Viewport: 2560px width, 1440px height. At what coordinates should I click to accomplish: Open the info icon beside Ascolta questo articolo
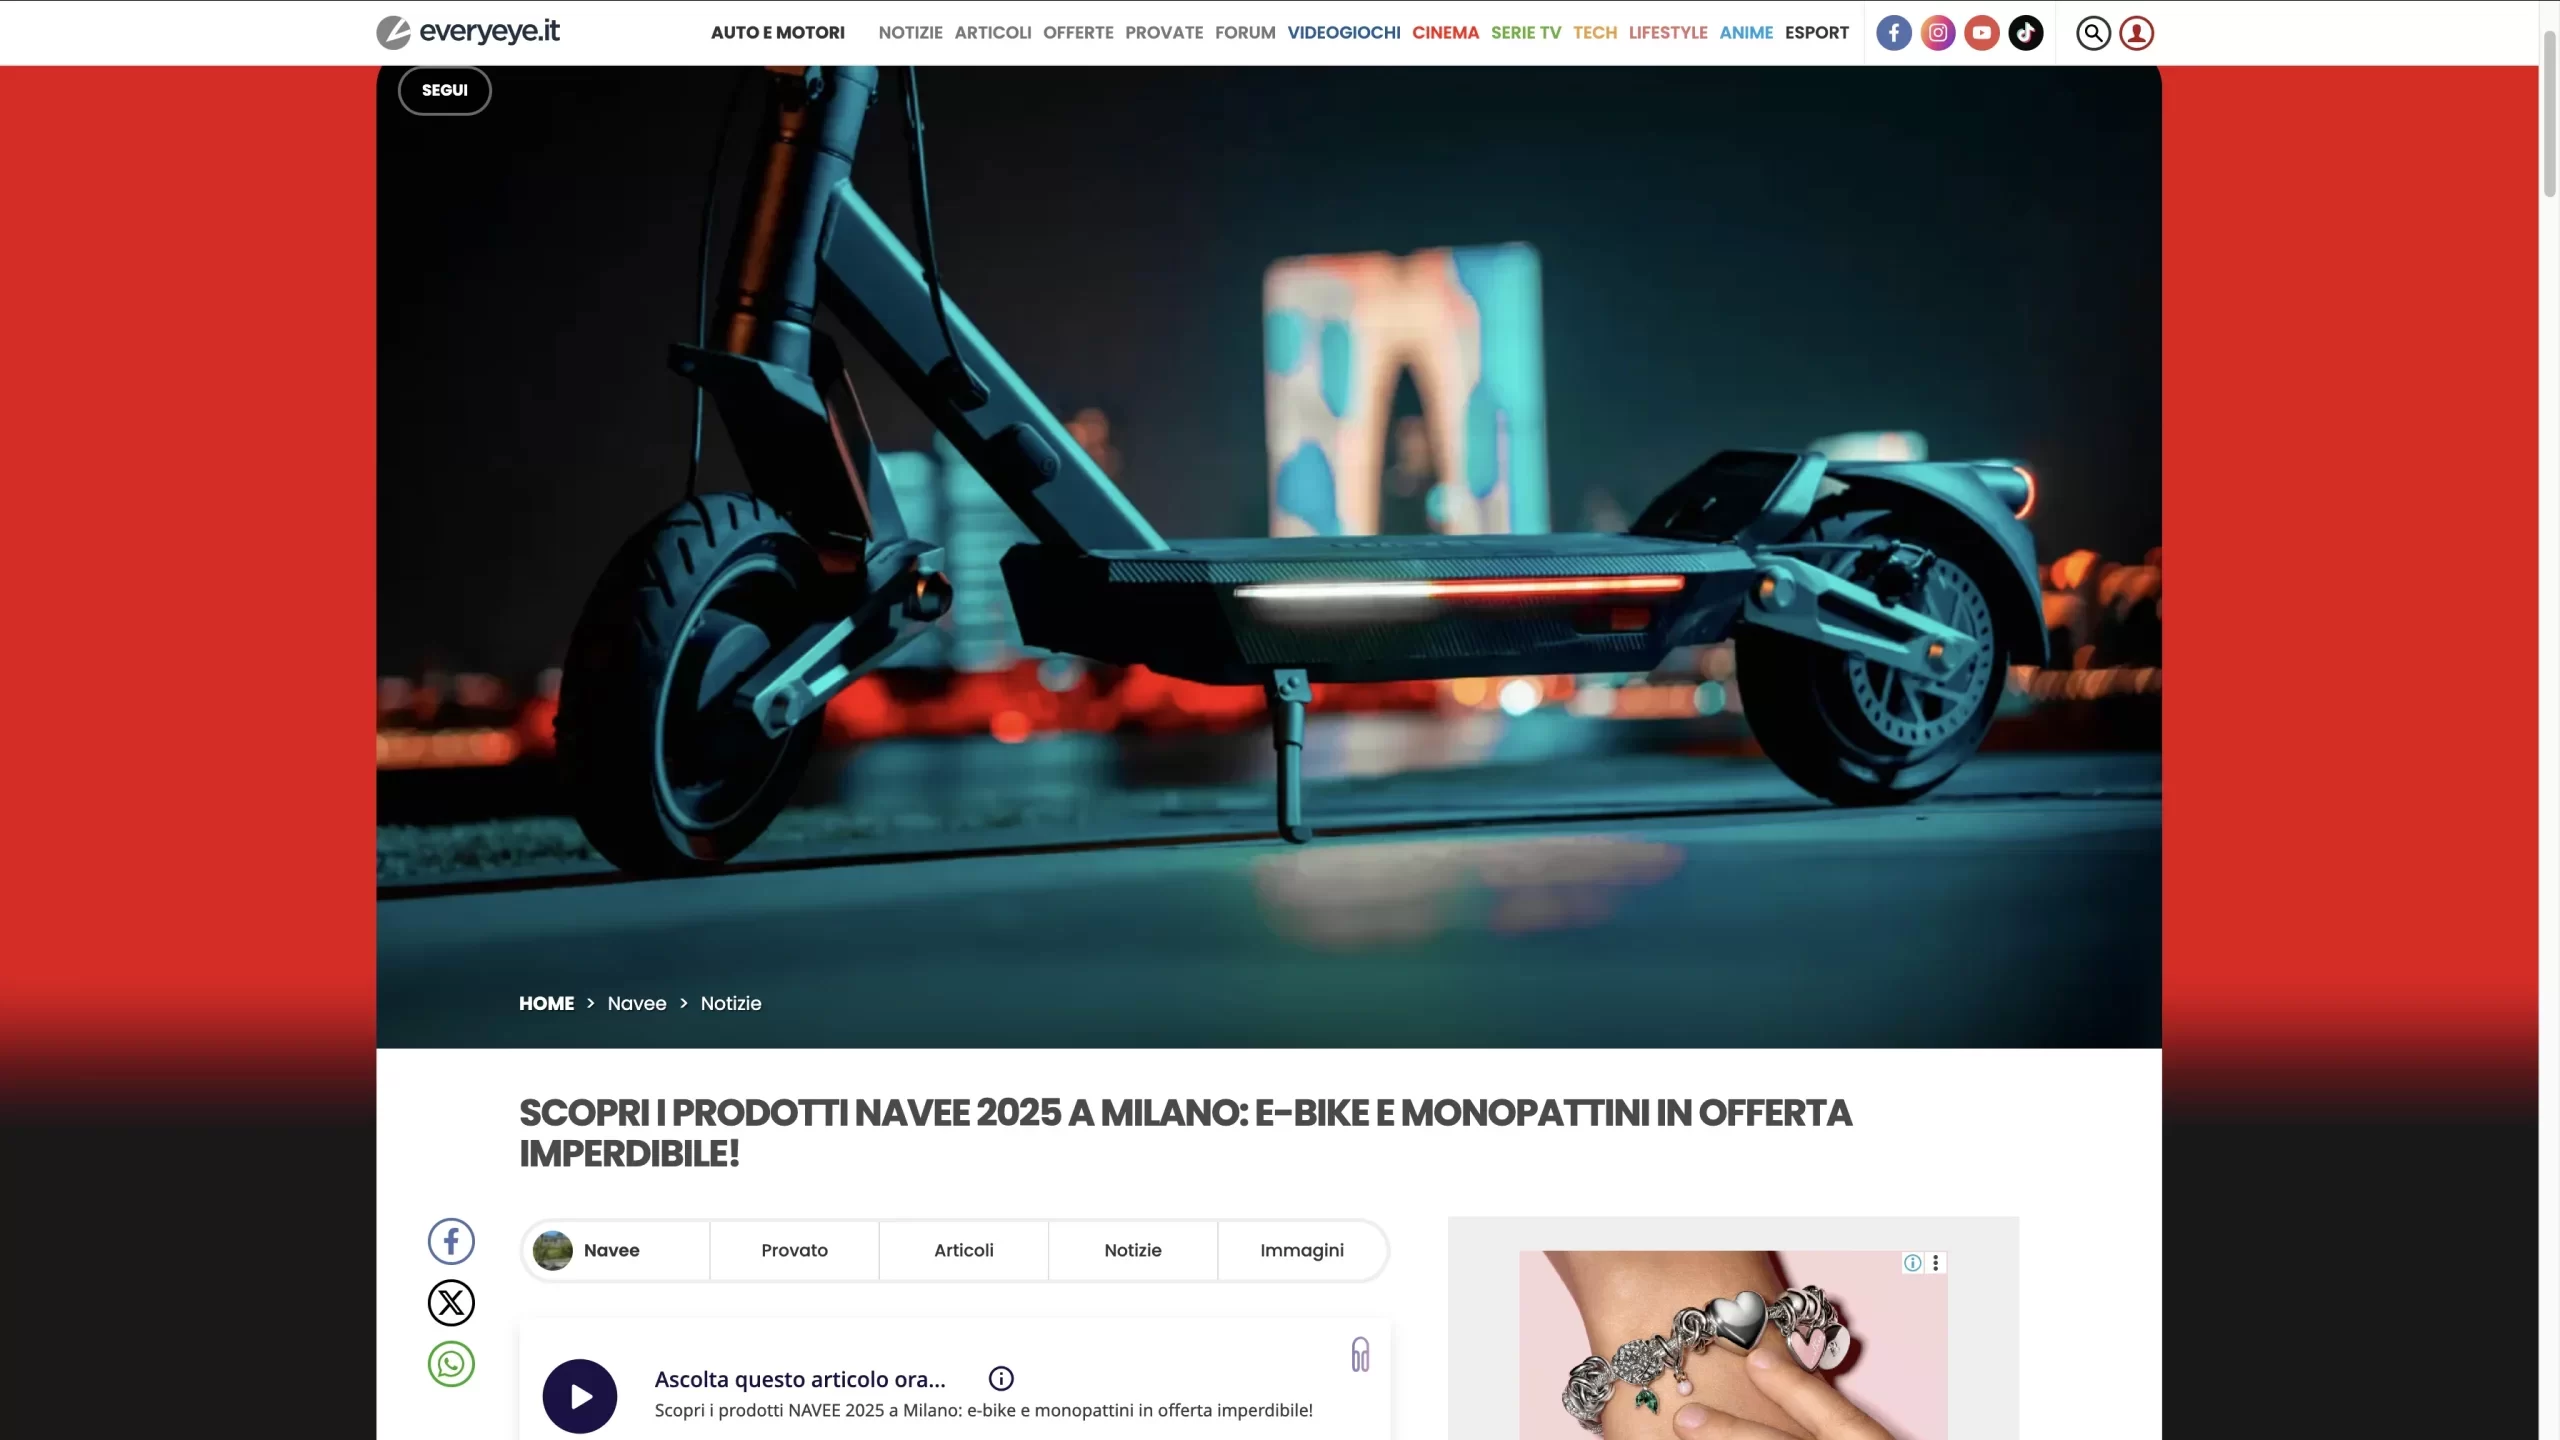[x=1000, y=1379]
